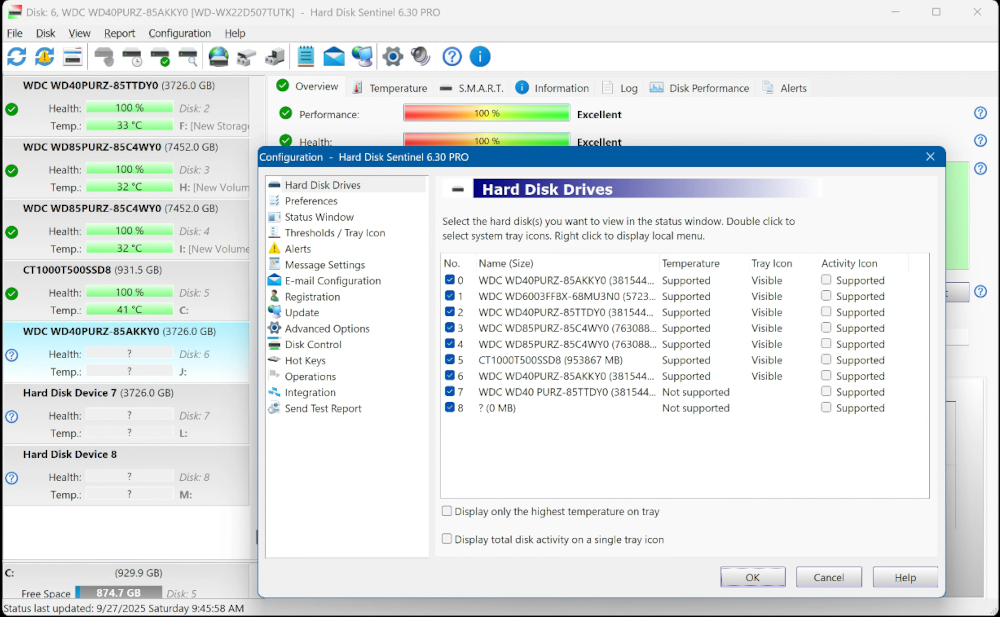Switch to the S.M.A.R.T. tab
1000x617 pixels.
(x=472, y=88)
